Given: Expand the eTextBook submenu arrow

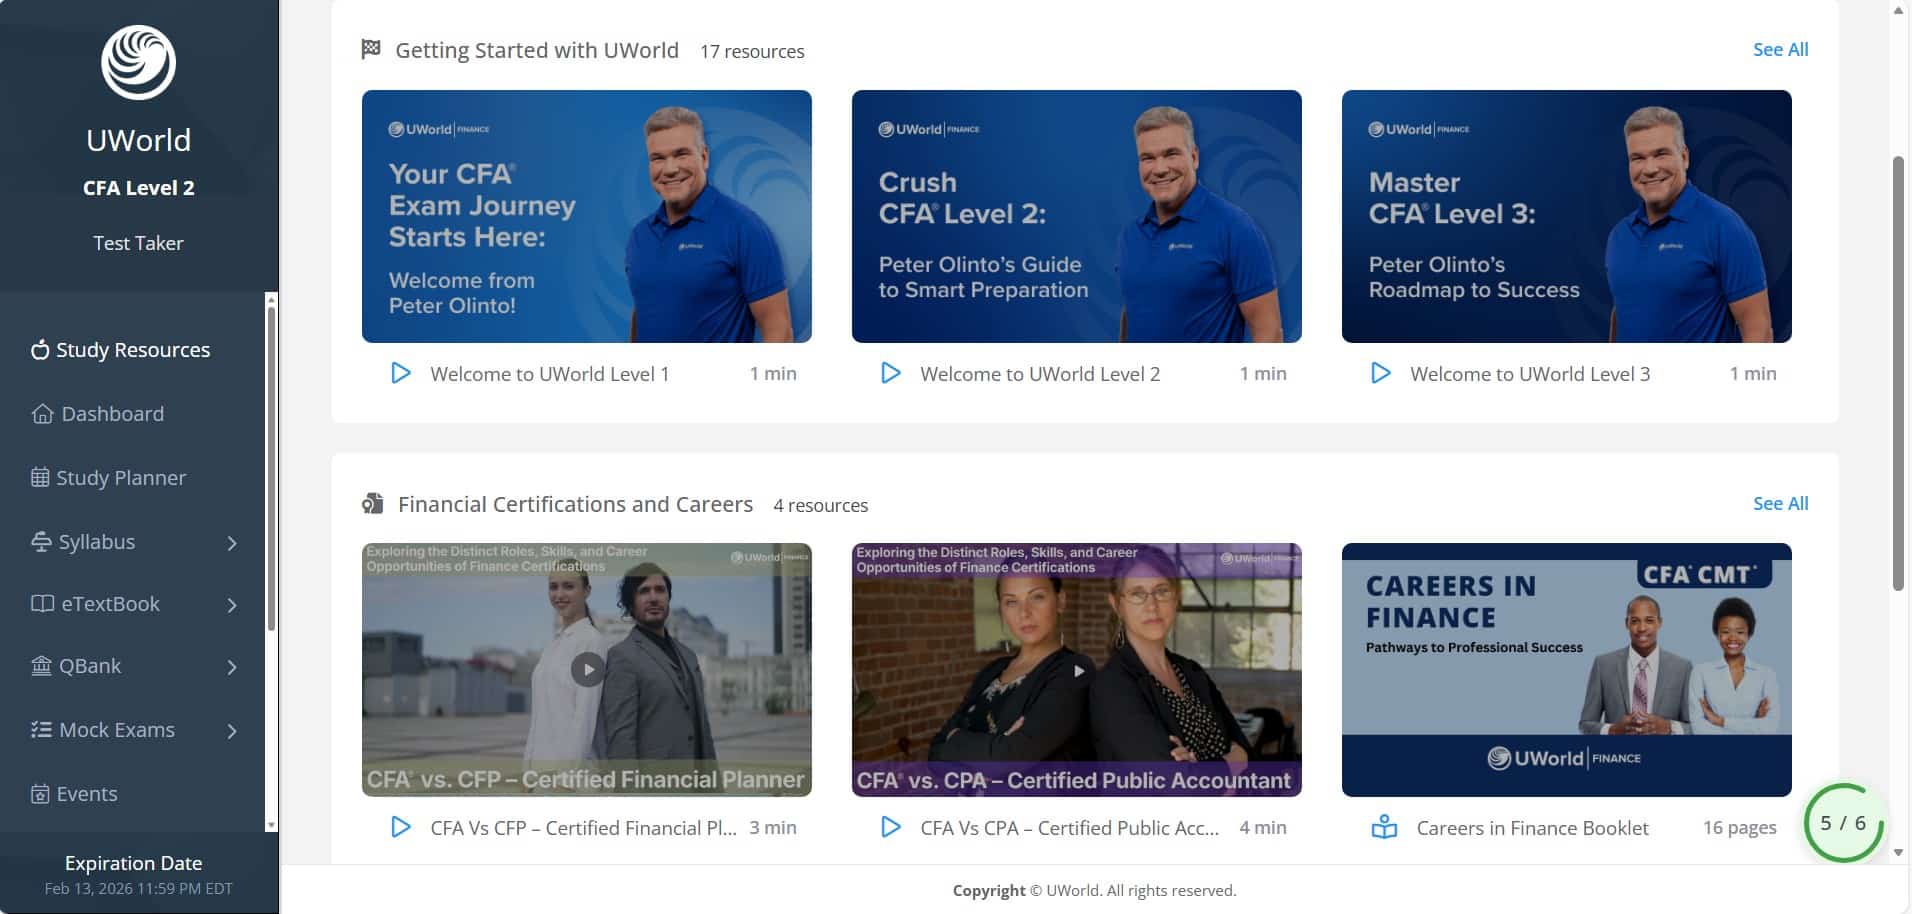Looking at the screenshot, I should [x=232, y=605].
